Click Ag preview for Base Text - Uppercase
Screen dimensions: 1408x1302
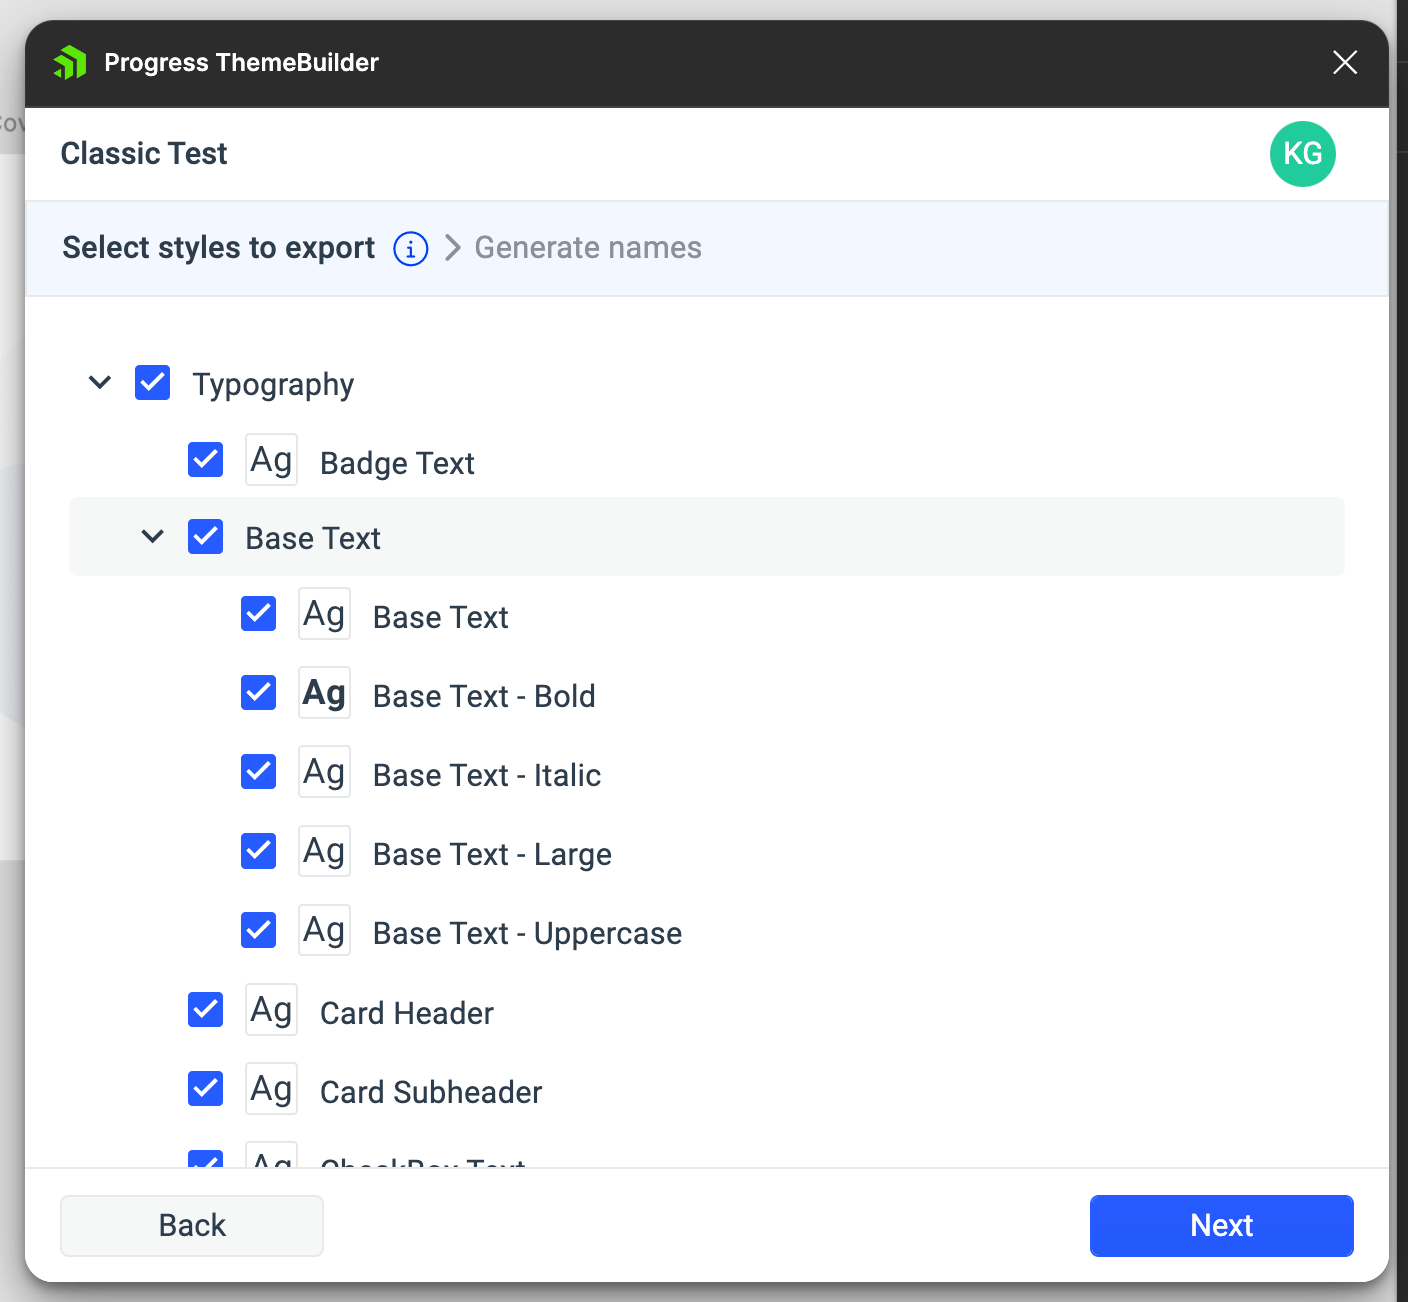pos(325,930)
